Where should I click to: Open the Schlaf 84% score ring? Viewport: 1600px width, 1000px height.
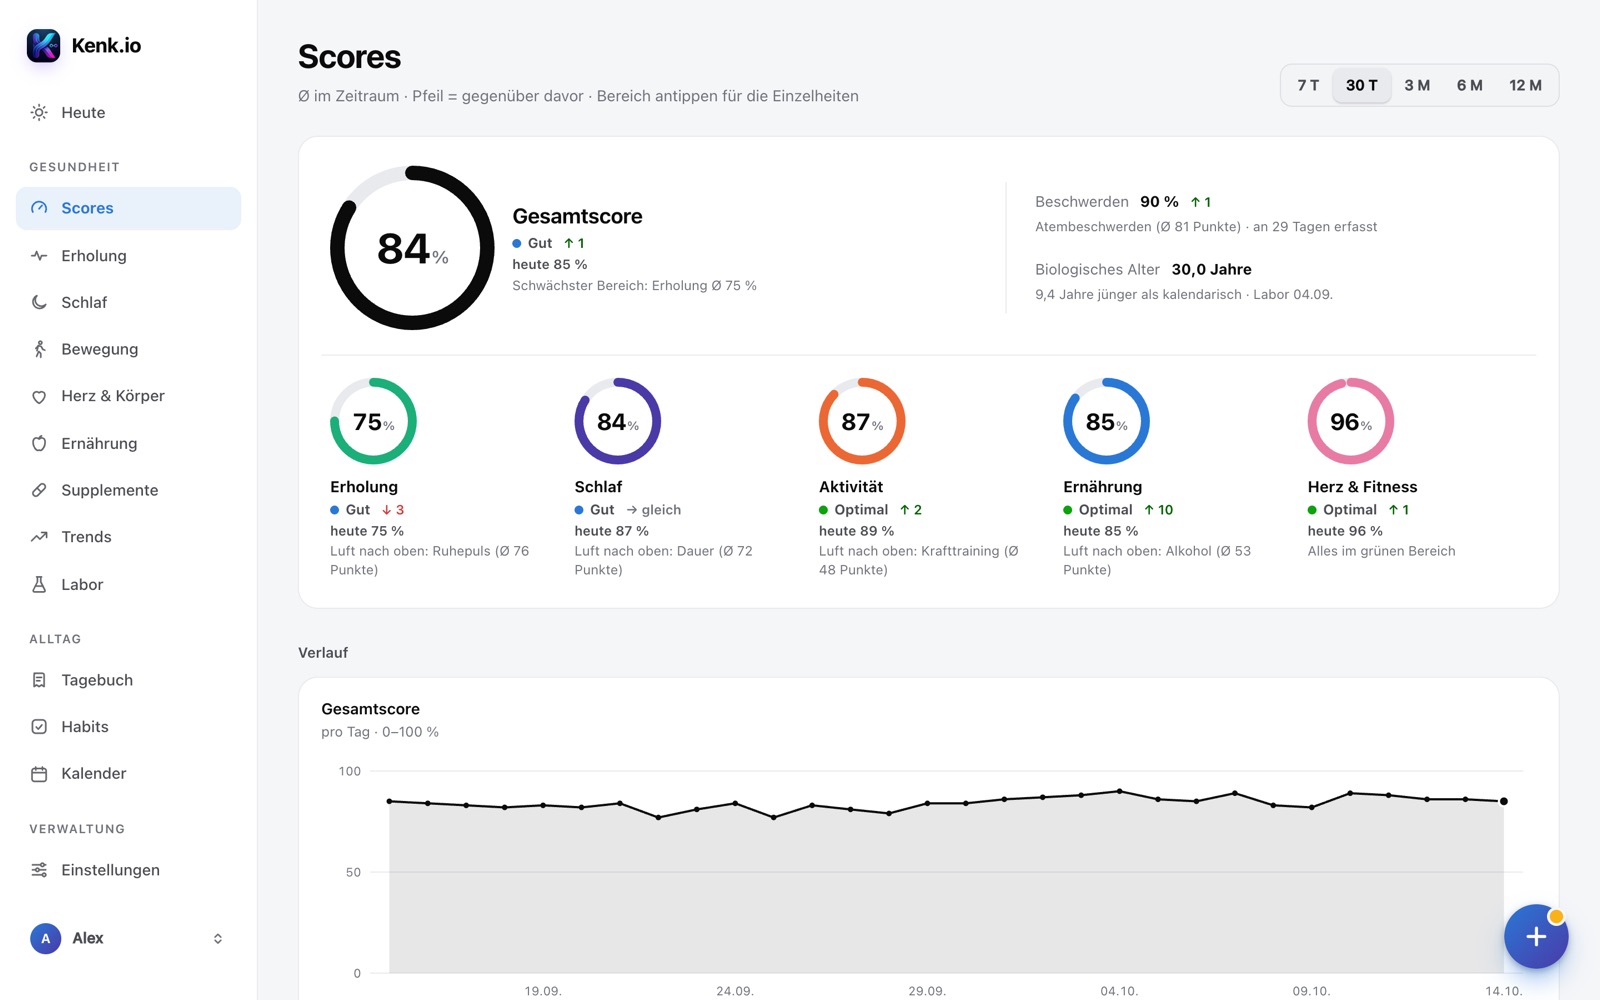coord(617,421)
